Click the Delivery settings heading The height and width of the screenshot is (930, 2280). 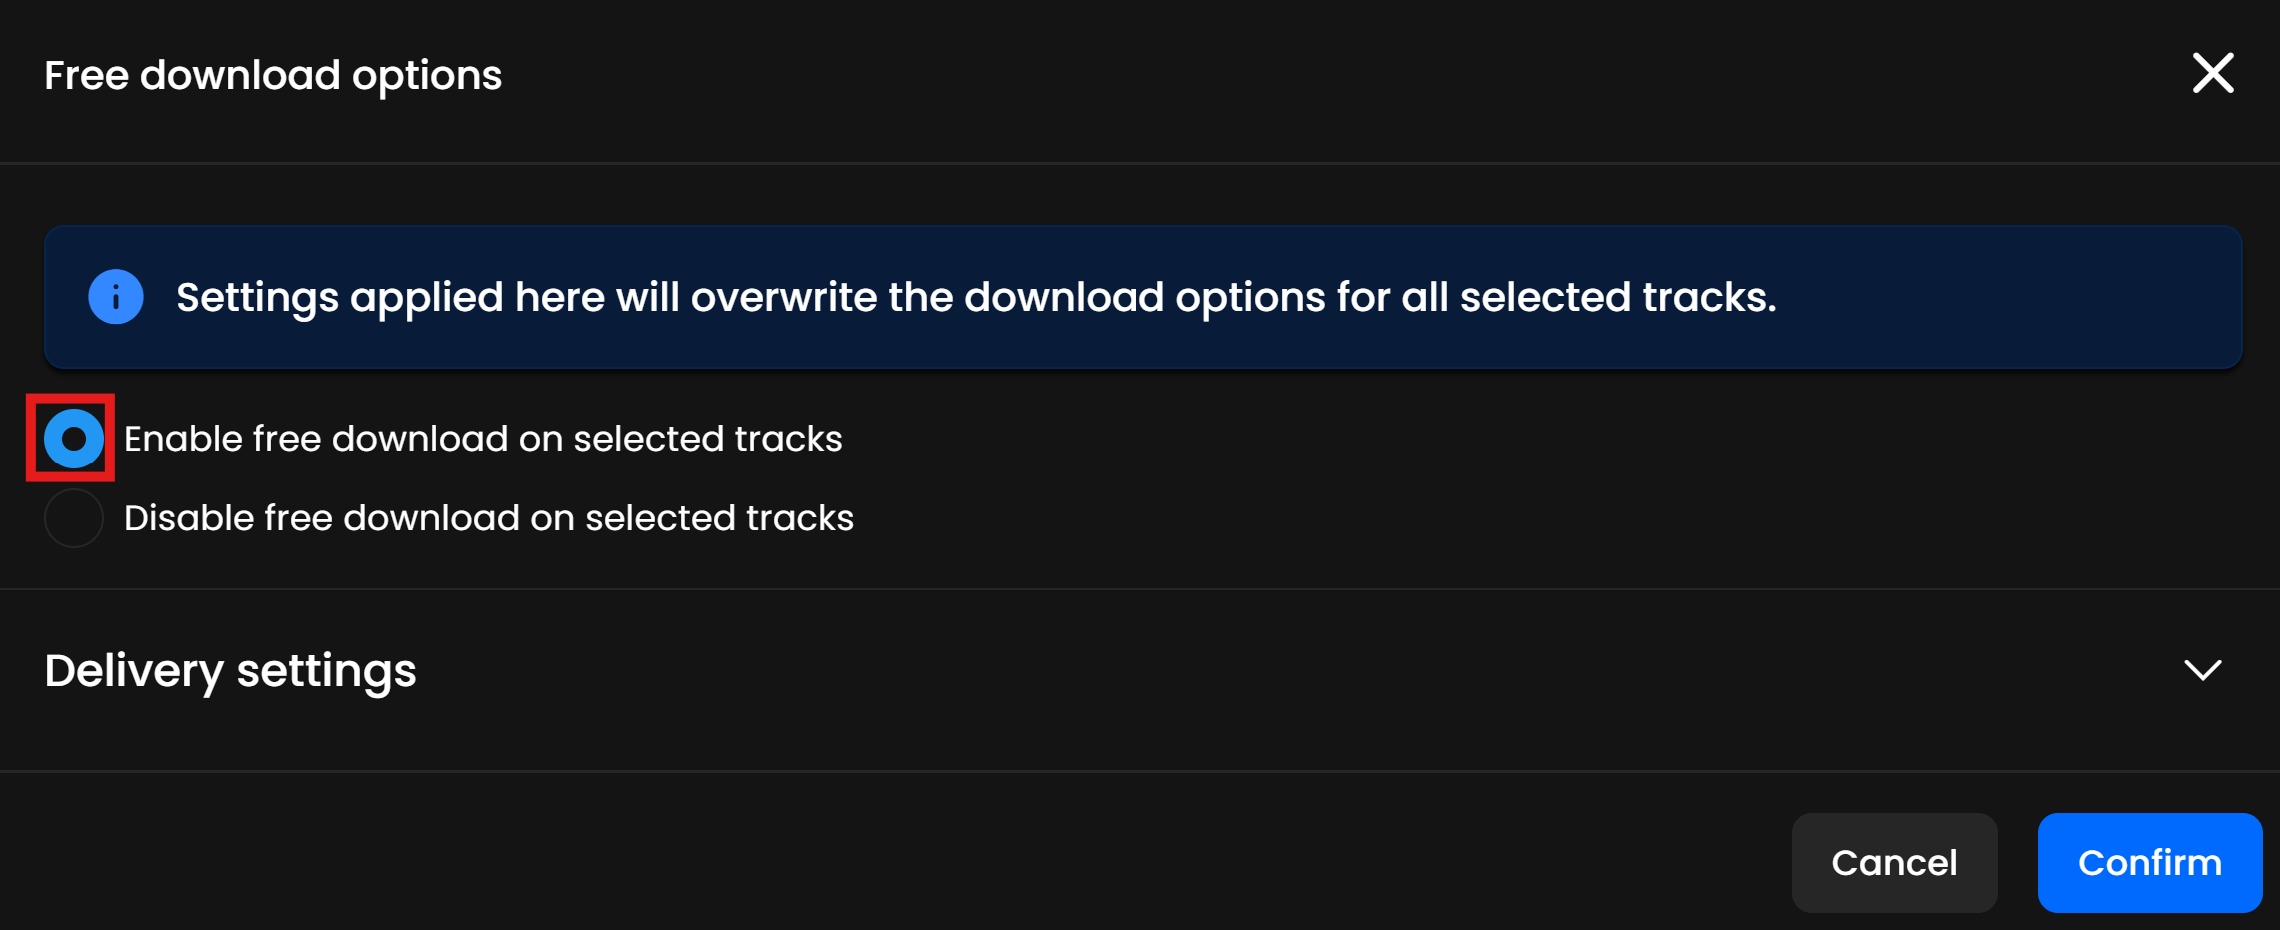pos(230,670)
